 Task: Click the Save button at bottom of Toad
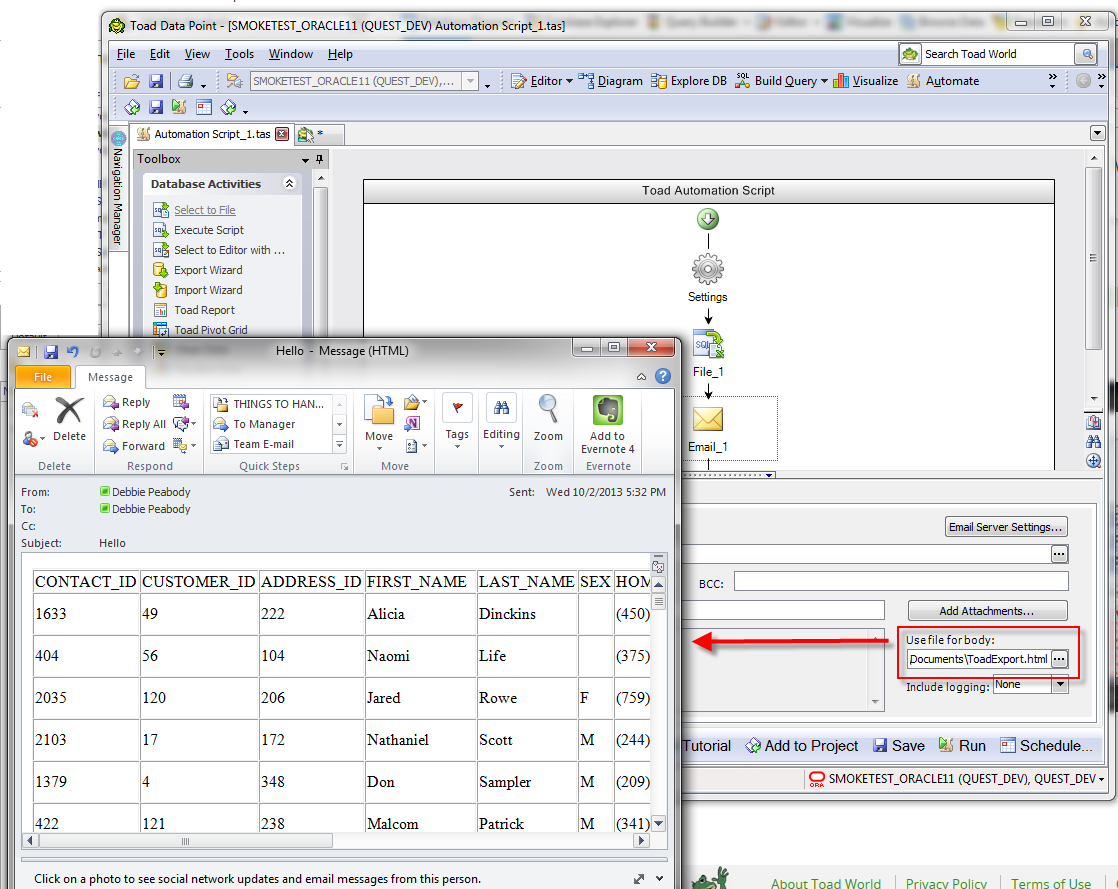point(898,746)
